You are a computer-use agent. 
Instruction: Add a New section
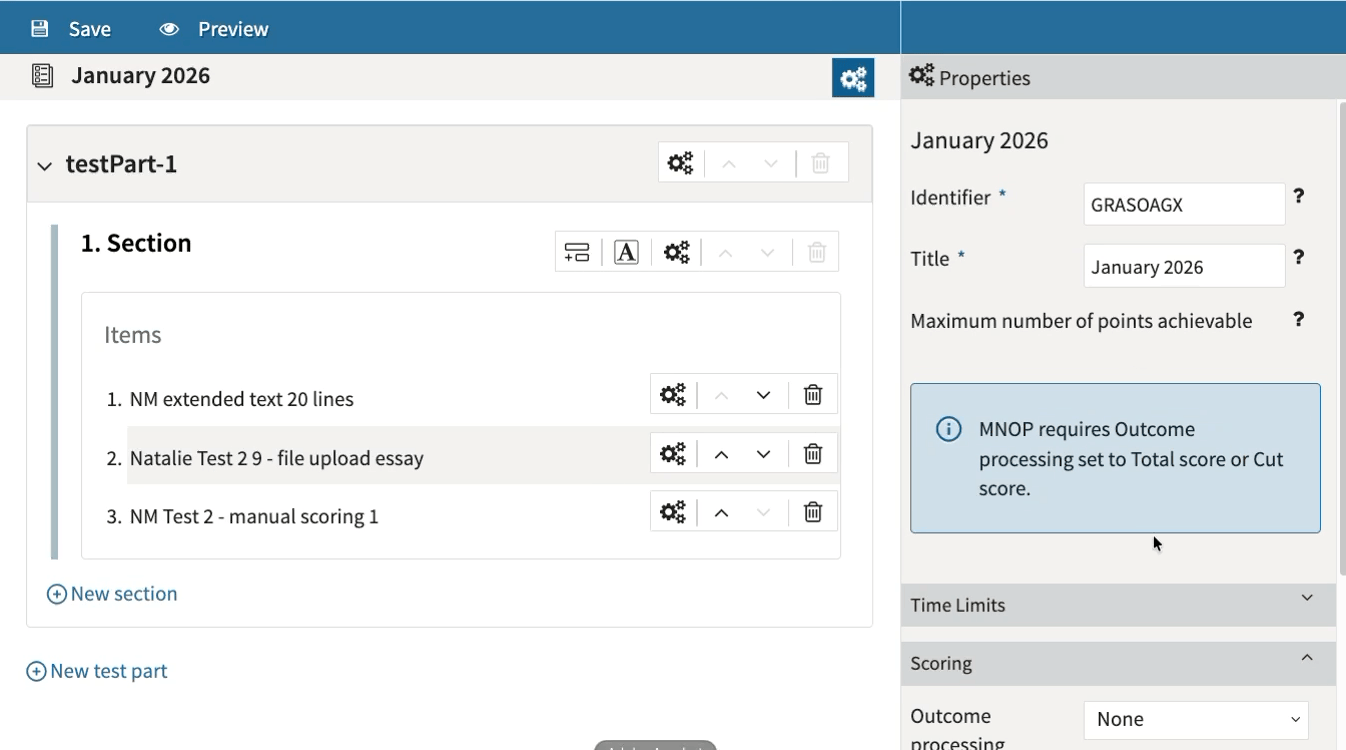click(x=112, y=594)
